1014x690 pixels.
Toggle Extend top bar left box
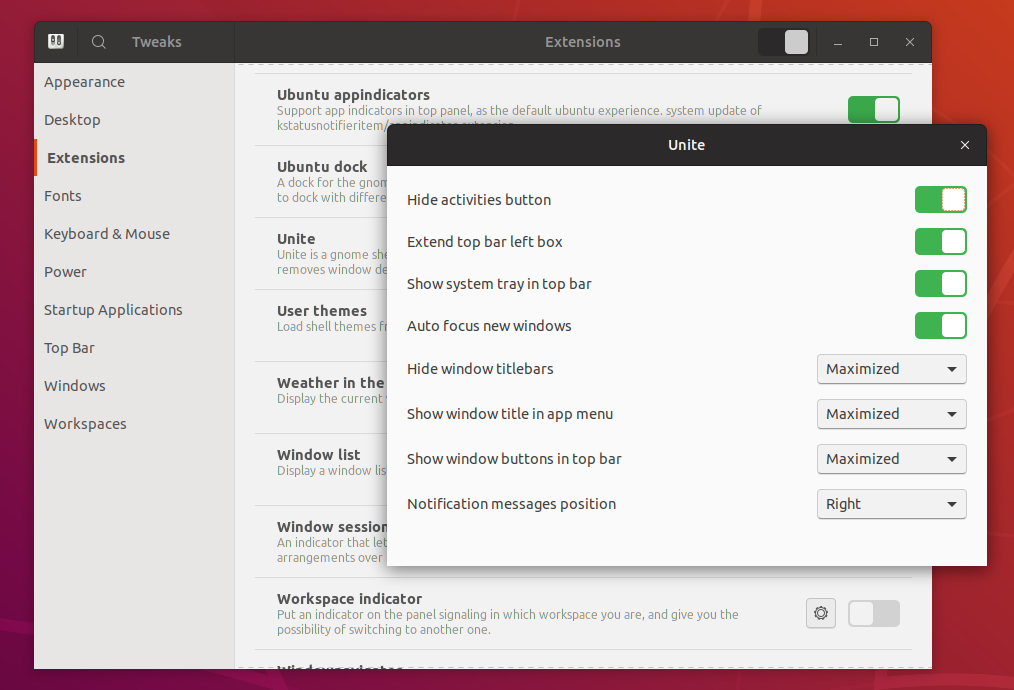tap(940, 241)
